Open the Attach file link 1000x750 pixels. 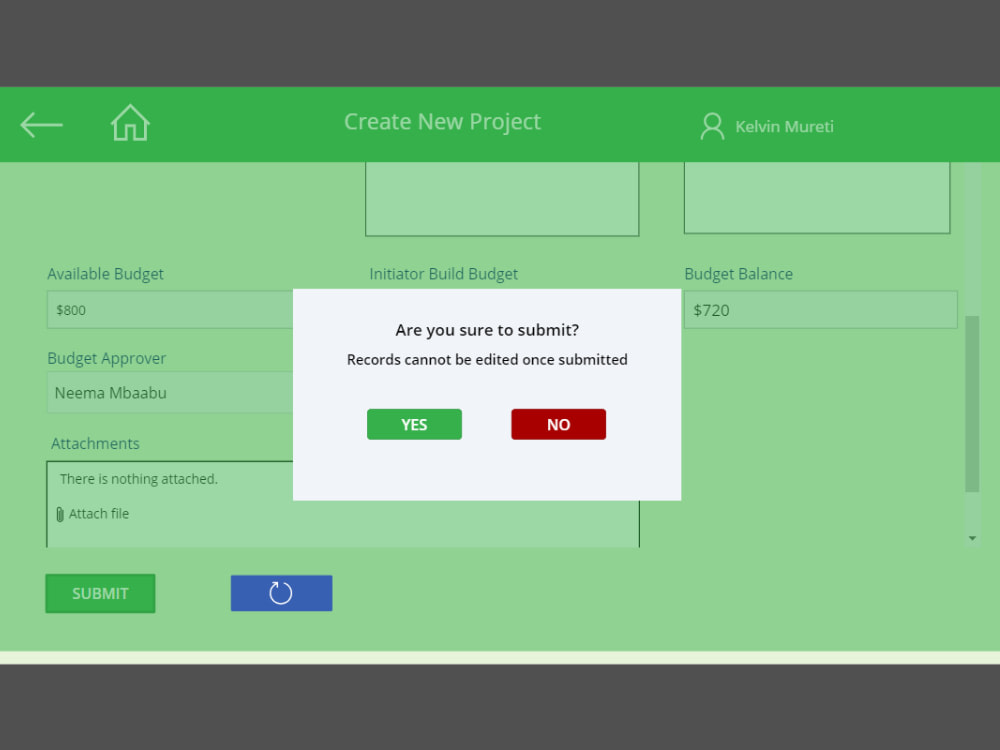[98, 513]
